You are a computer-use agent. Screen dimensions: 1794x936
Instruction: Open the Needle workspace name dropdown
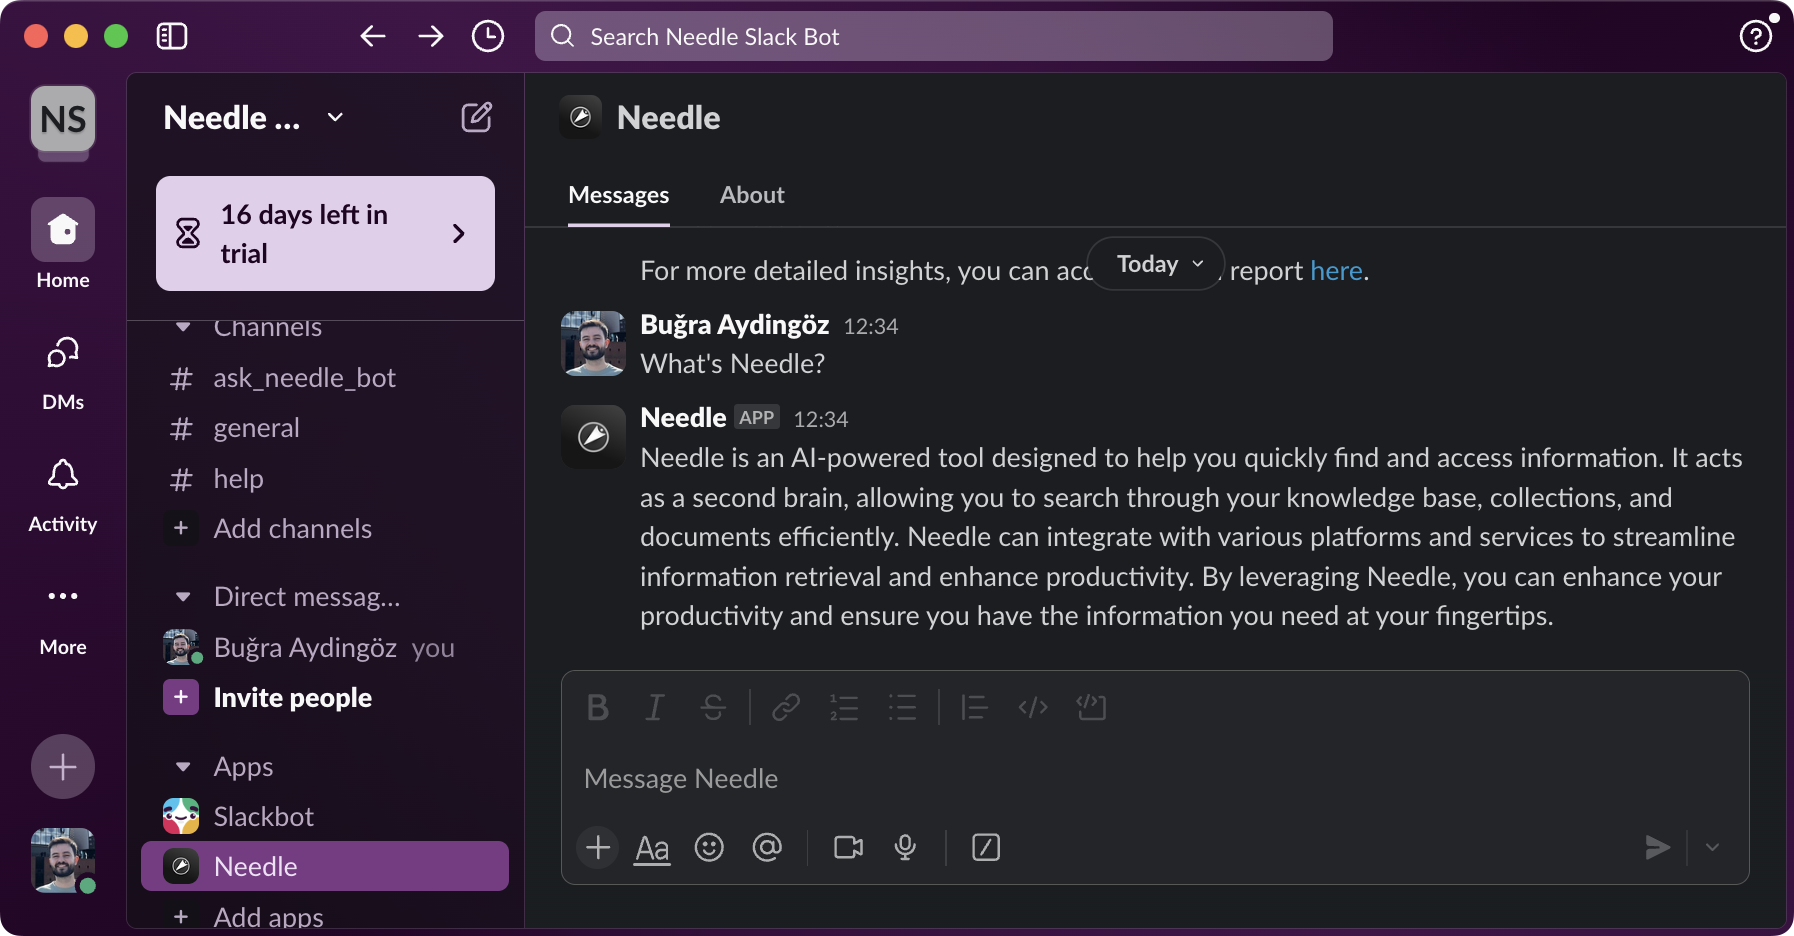(x=254, y=118)
